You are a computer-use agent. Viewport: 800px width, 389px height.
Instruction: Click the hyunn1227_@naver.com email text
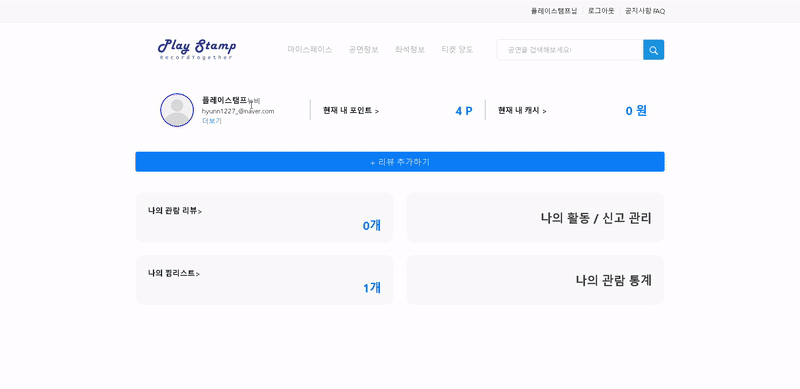tap(238, 111)
